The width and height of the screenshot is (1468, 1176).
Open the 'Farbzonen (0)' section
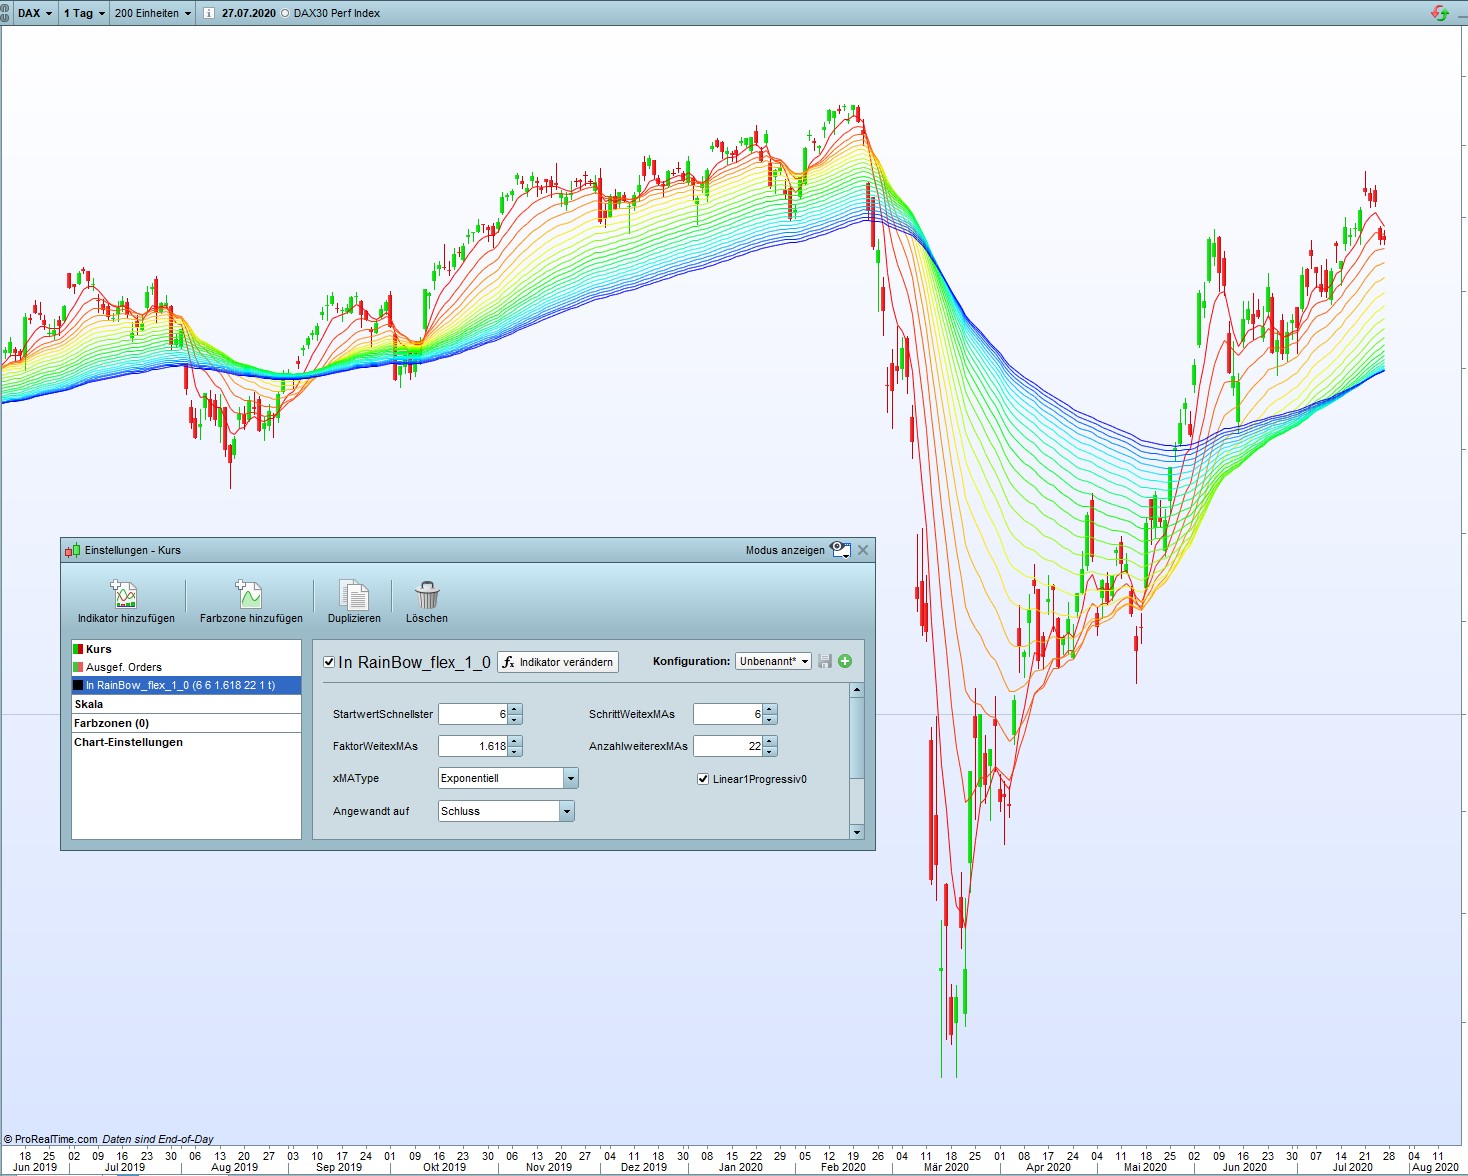[186, 723]
